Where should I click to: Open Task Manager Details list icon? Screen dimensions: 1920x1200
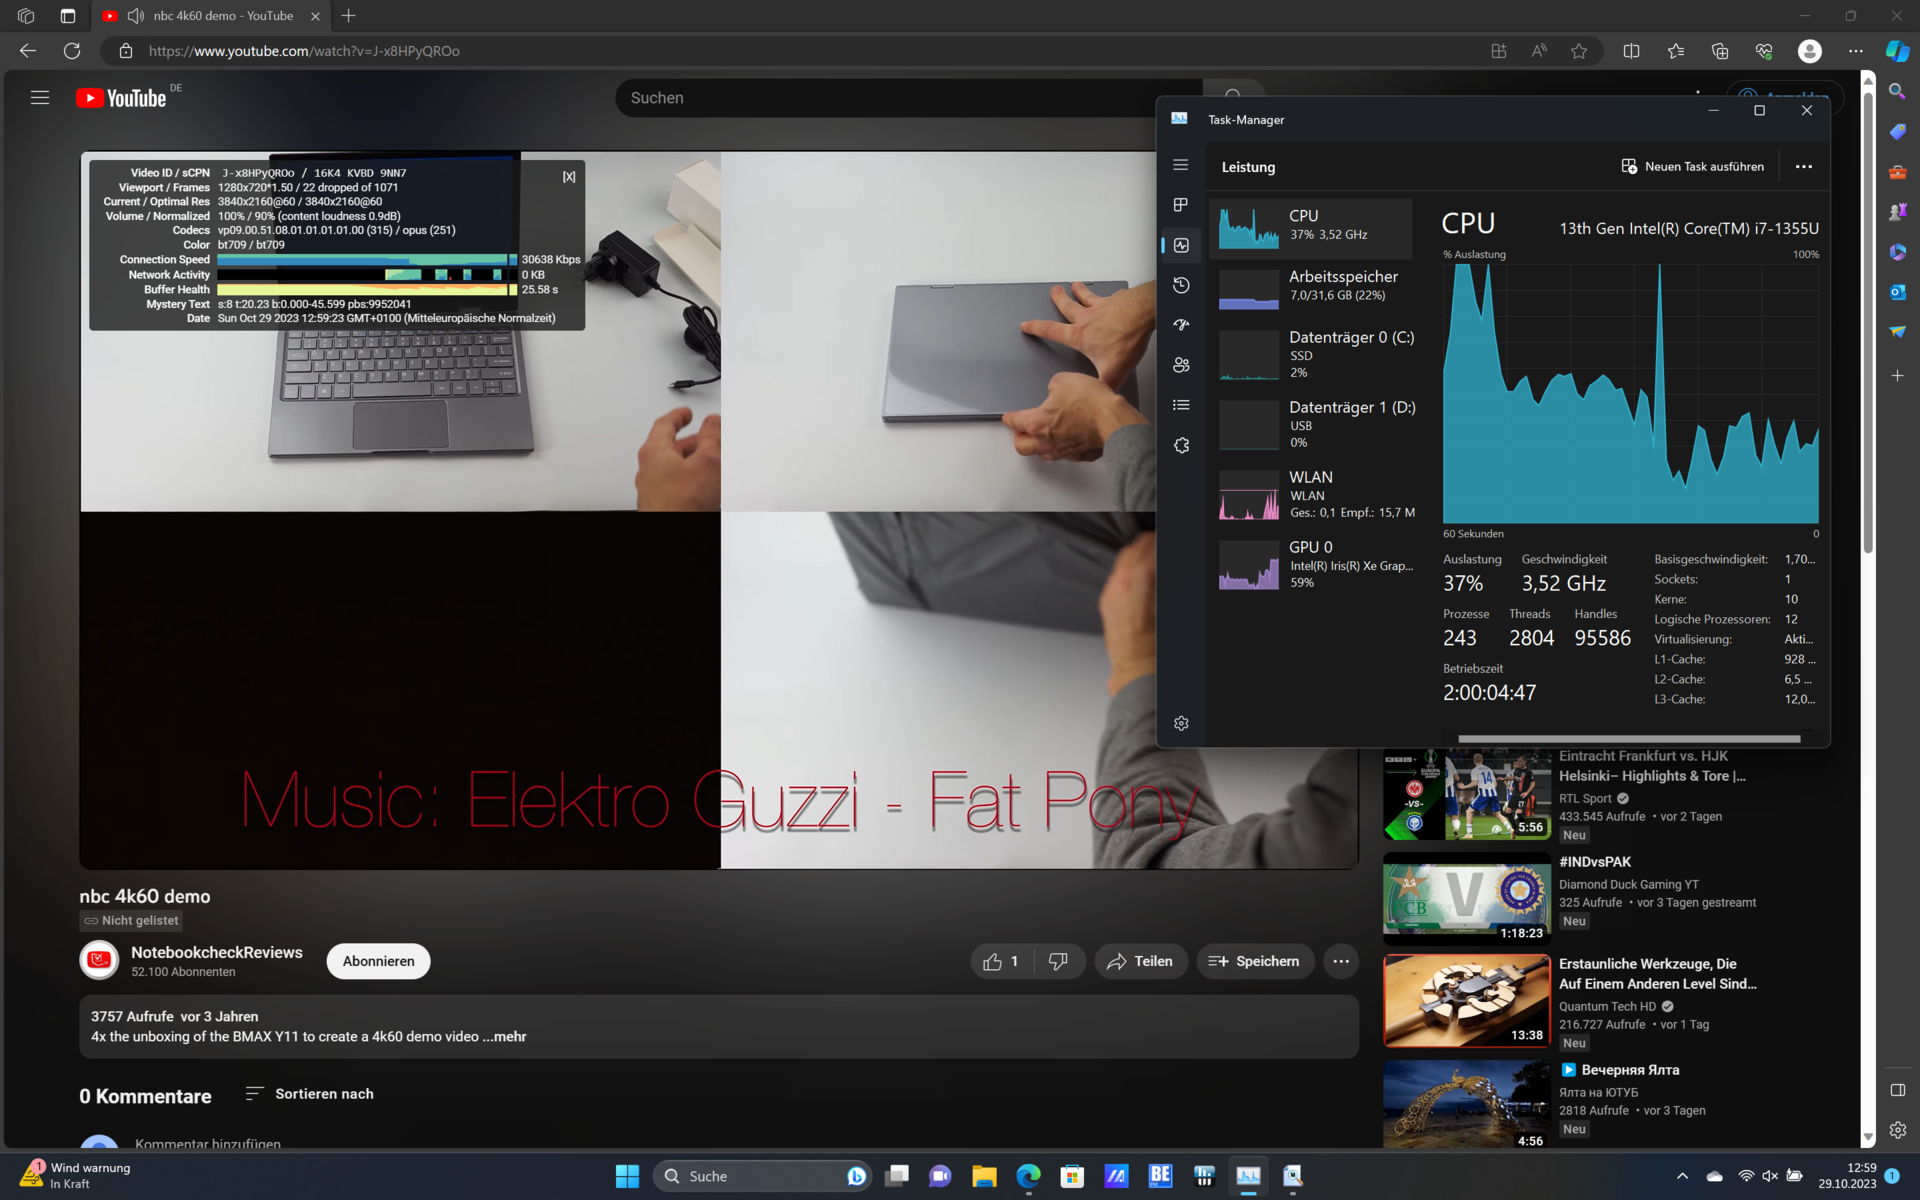[x=1181, y=405]
